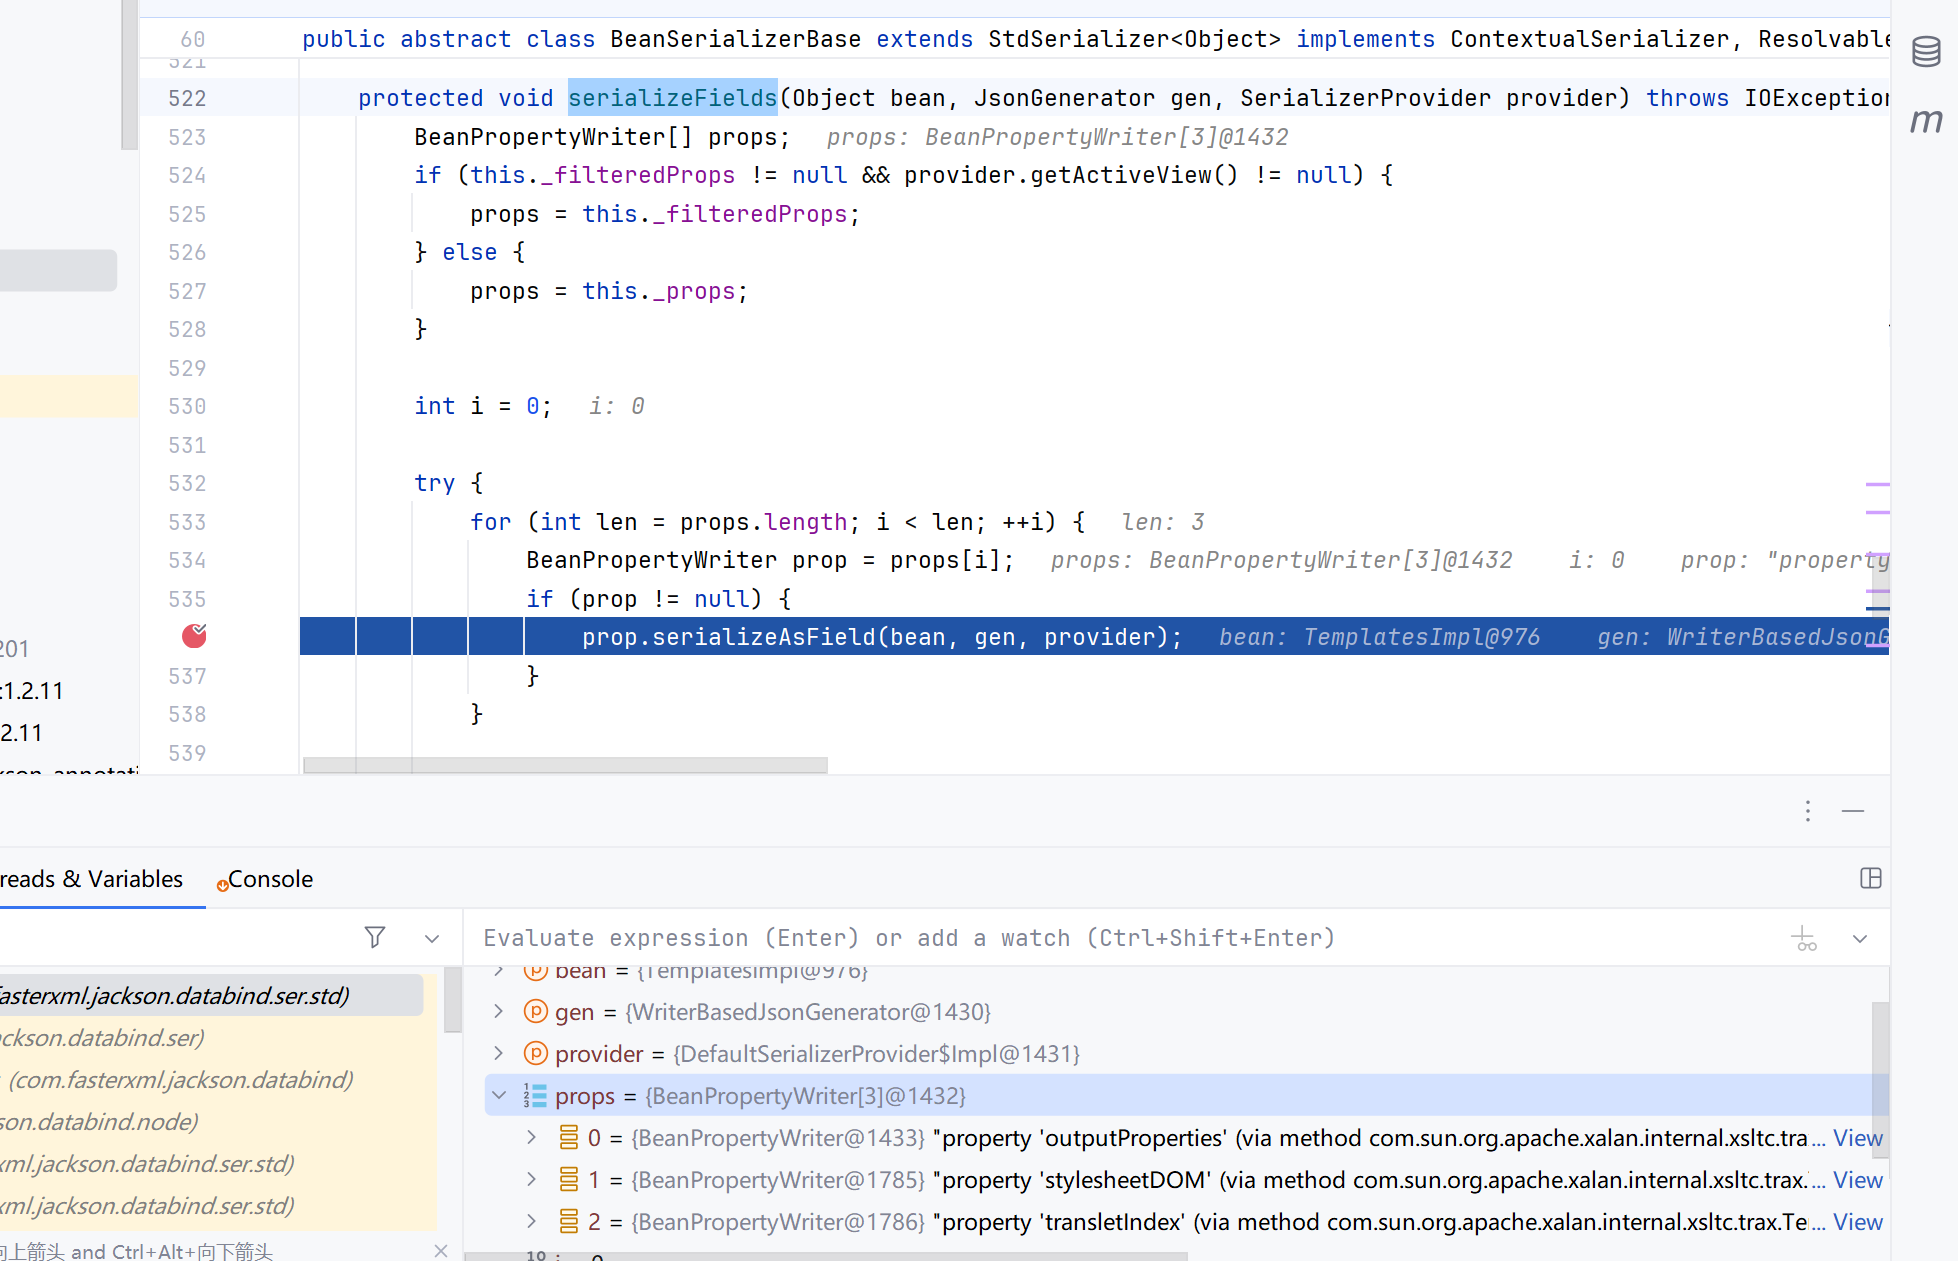Open View link for outputProperties entry
This screenshot has width=1958, height=1261.
click(x=1857, y=1138)
